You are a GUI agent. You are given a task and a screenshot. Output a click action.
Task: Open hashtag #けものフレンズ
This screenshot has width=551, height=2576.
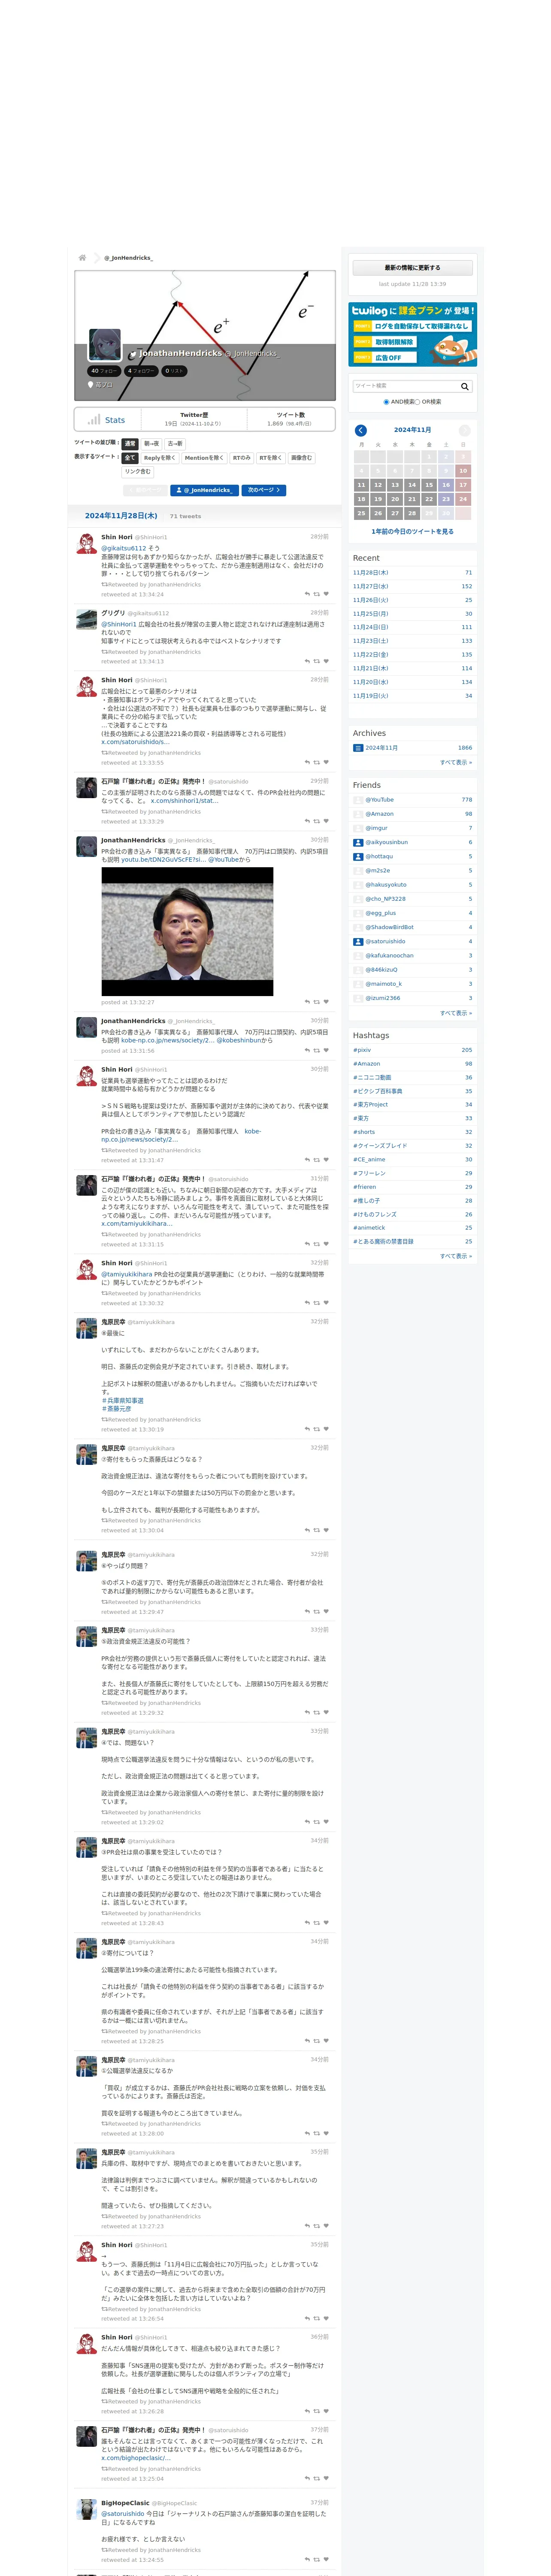pyautogui.click(x=374, y=1214)
